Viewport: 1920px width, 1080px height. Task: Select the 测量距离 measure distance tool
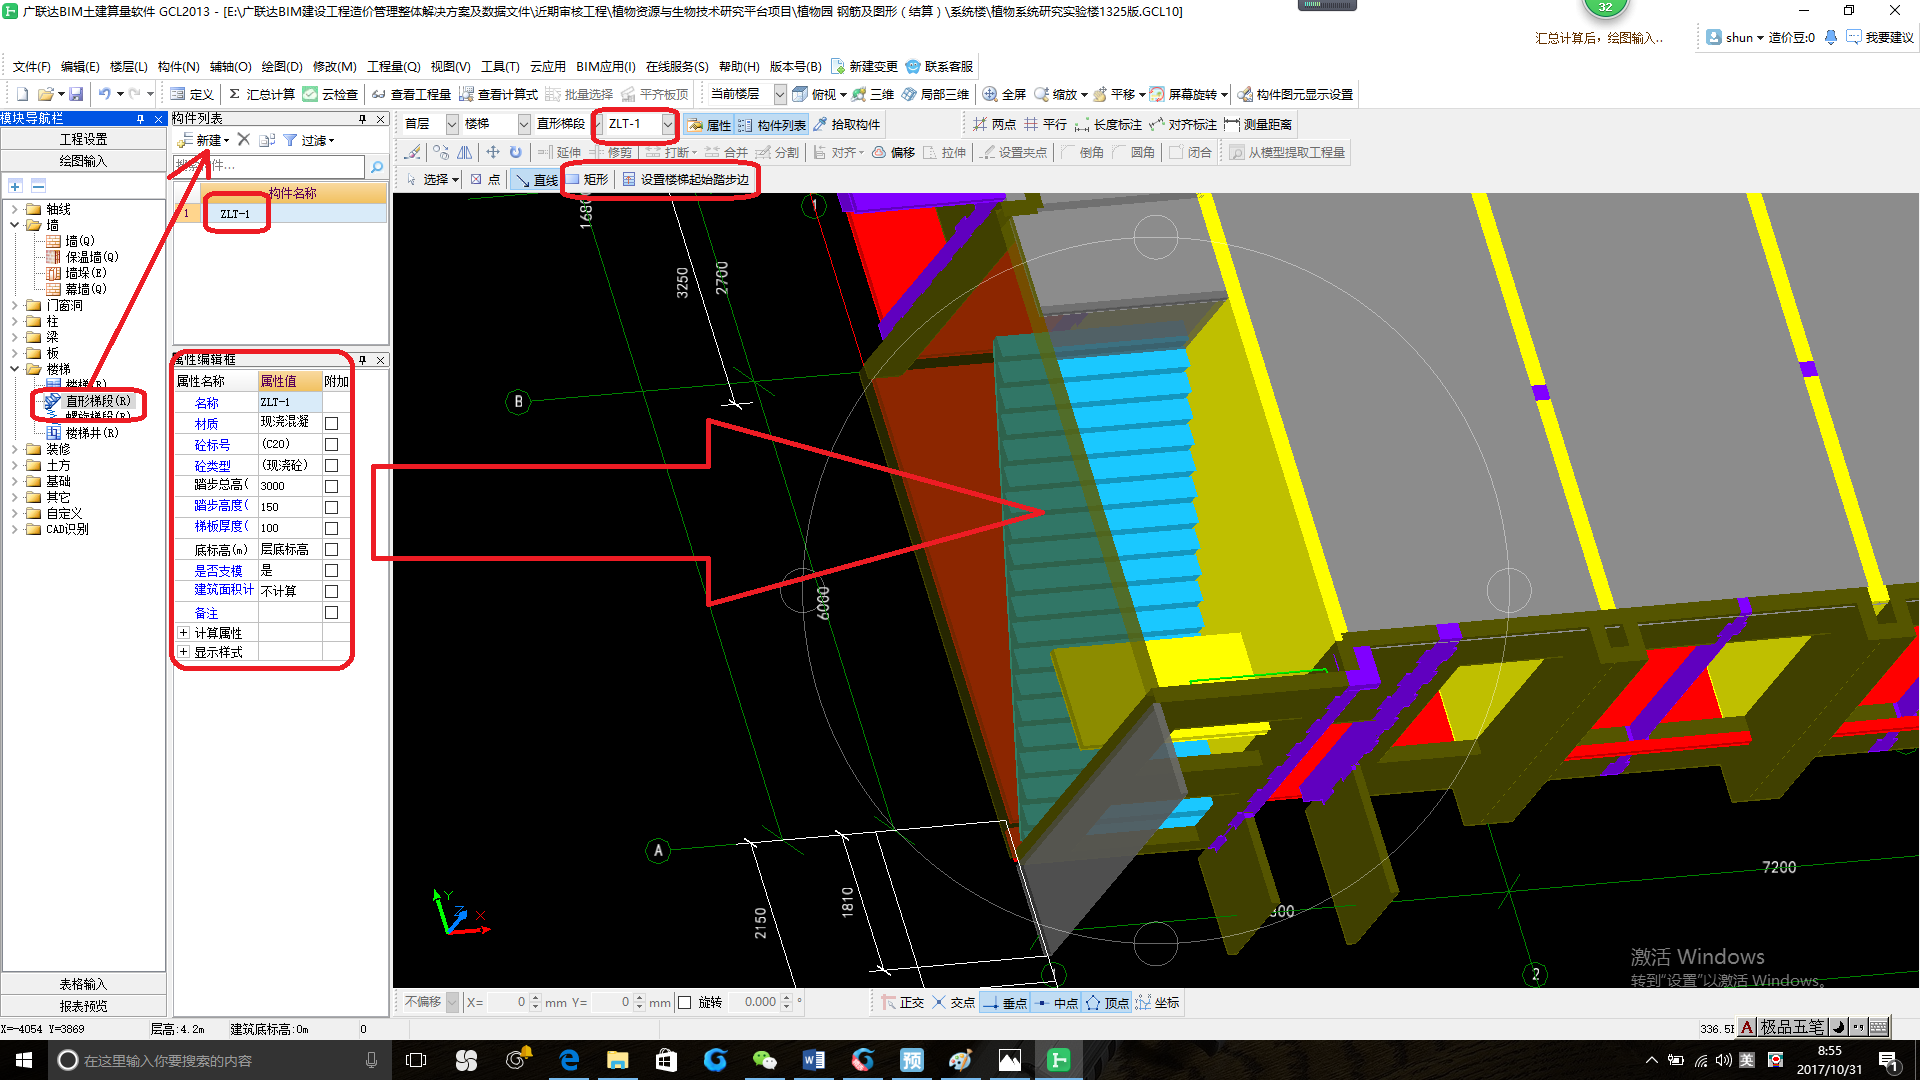[x=1258, y=125]
